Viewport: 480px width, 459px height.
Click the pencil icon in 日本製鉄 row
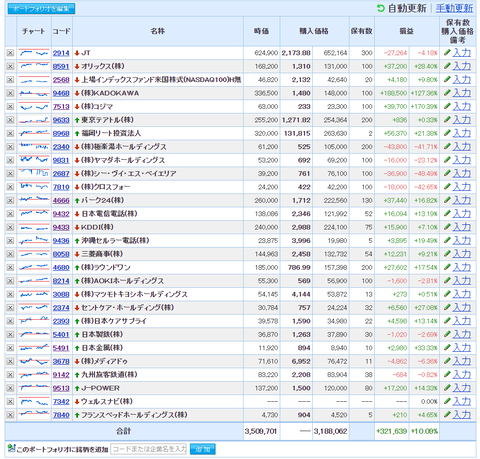pyautogui.click(x=447, y=334)
